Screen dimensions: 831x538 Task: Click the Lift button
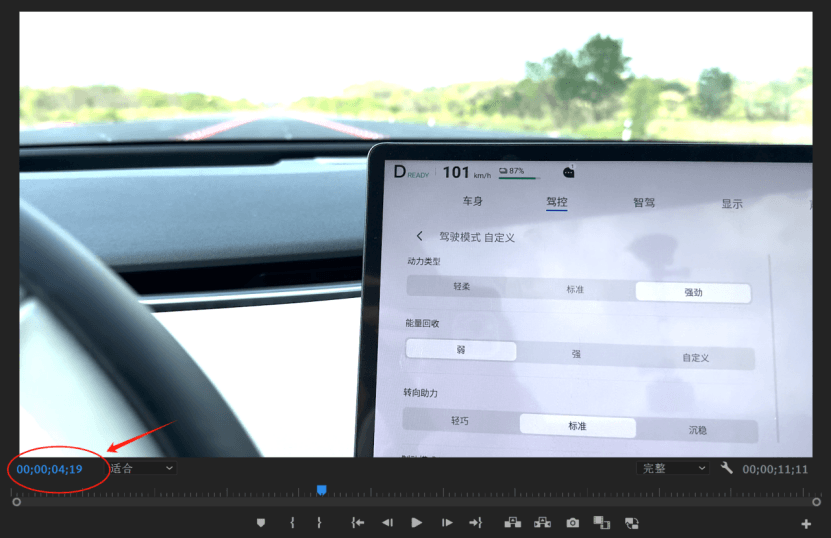512,523
